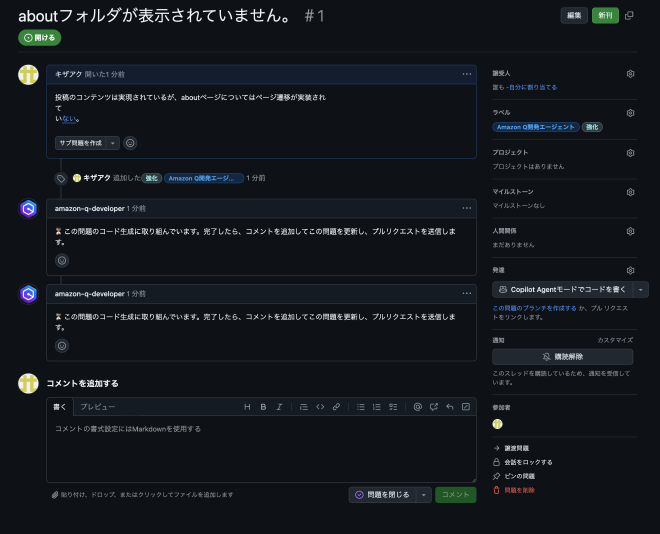Click the 購読解除 unsubscribe button
Screen dimensions: 660x534
562,357
